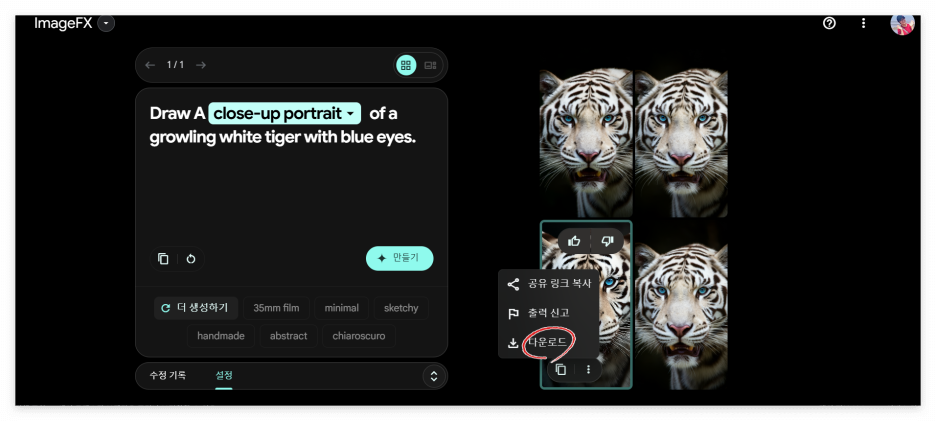Add the sketchy style chip
This screenshot has height=421, width=936.
pos(401,308)
